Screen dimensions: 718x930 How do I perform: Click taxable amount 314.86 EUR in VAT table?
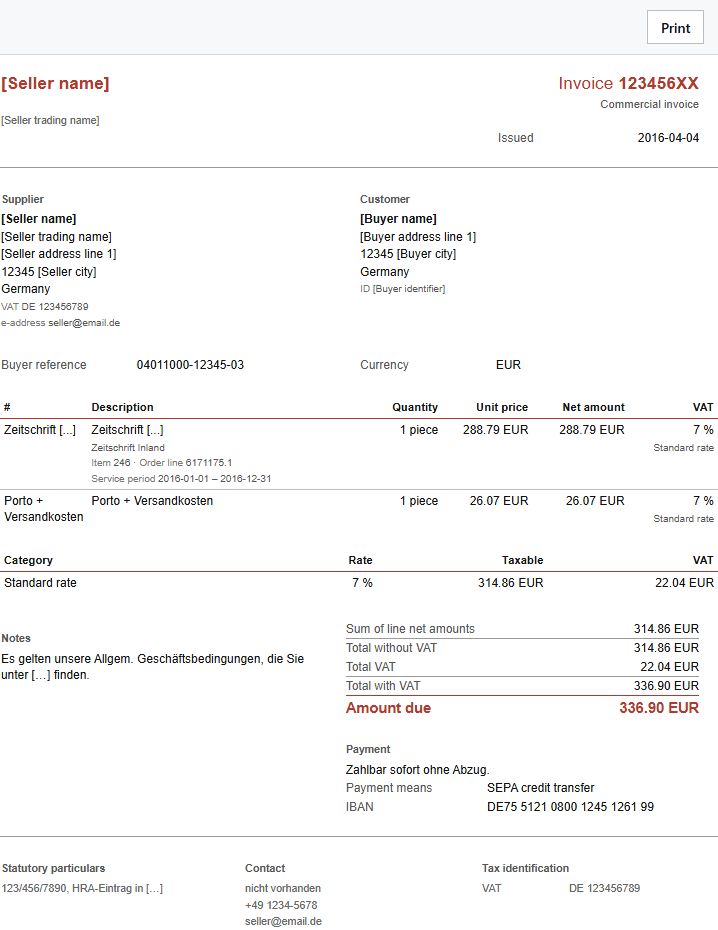pyautogui.click(x=510, y=583)
